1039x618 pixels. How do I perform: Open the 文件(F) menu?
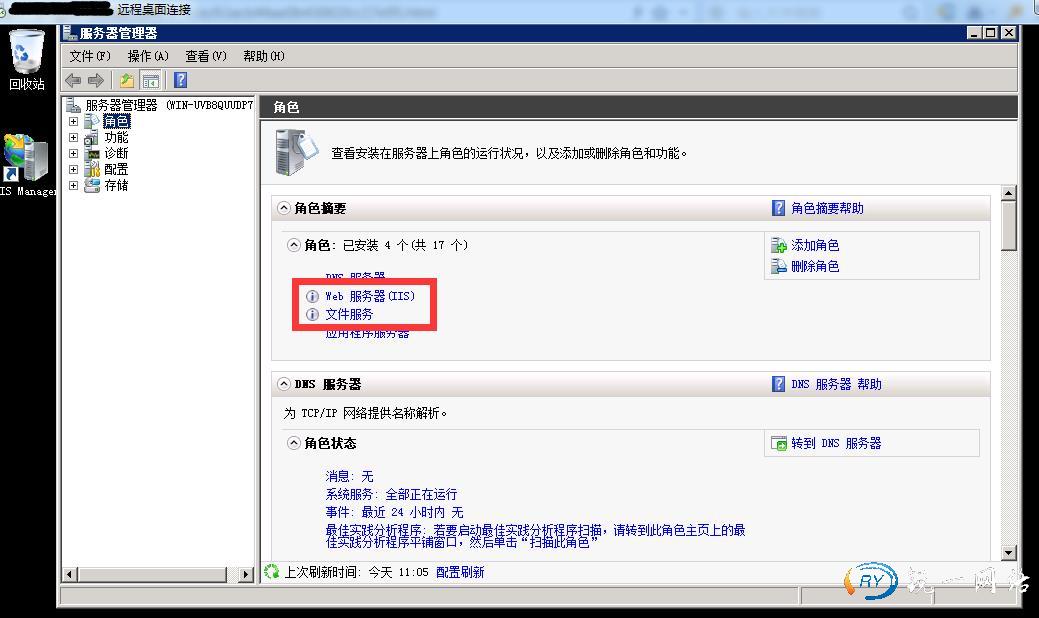(x=89, y=56)
